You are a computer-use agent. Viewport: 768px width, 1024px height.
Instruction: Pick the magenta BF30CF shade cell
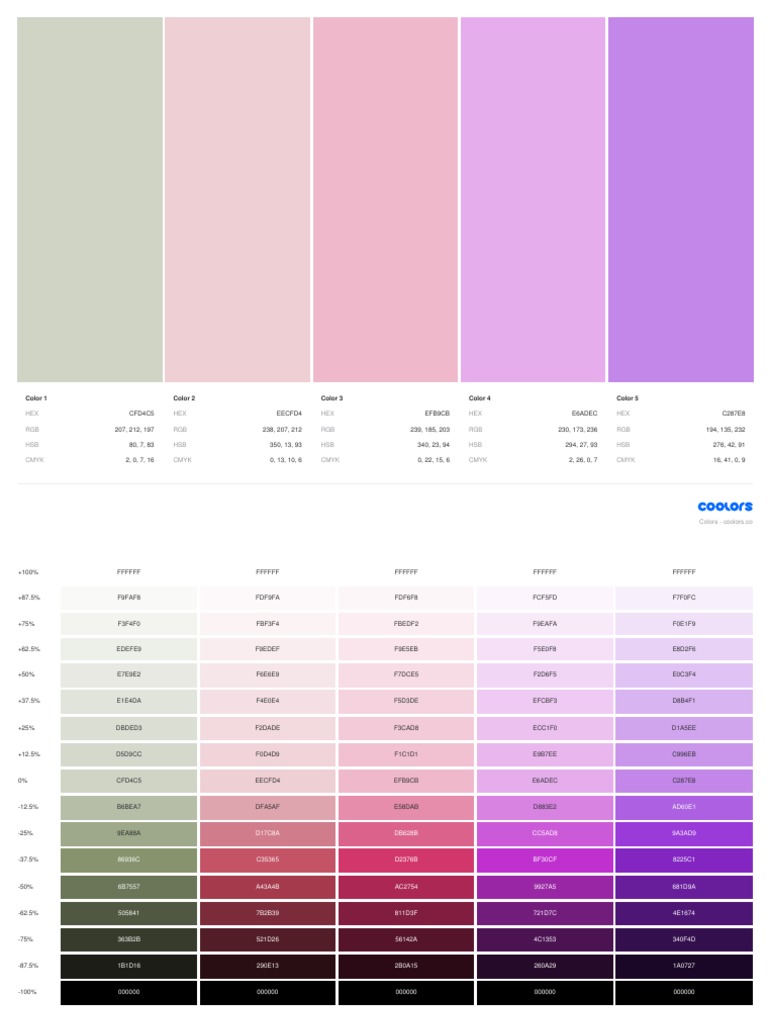[545, 859]
